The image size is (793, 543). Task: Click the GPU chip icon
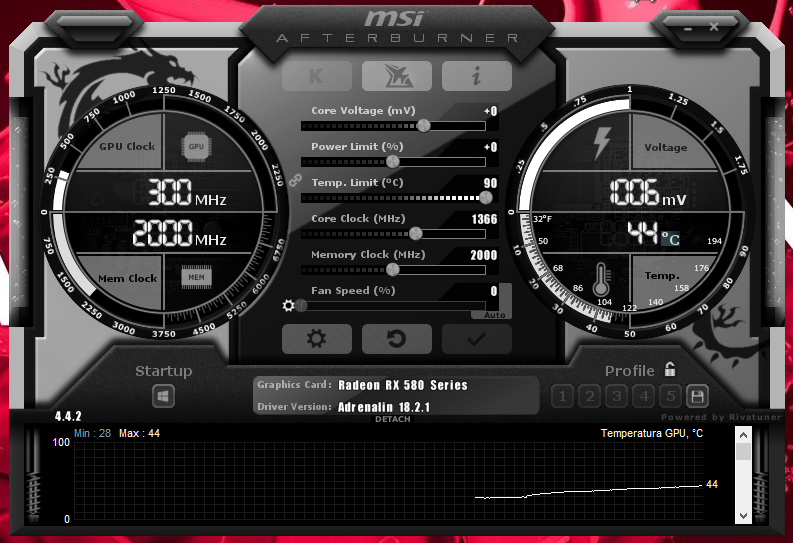[196, 147]
